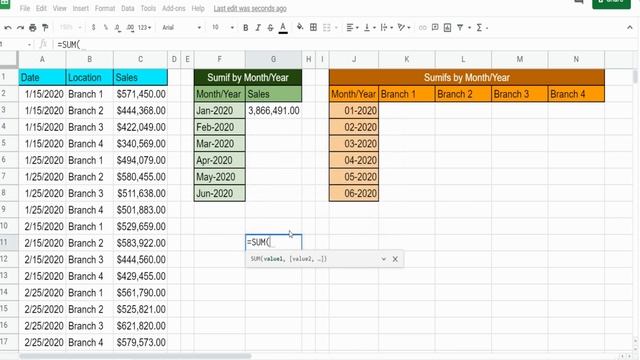Select column A header
The image size is (640, 360).
point(42,59)
